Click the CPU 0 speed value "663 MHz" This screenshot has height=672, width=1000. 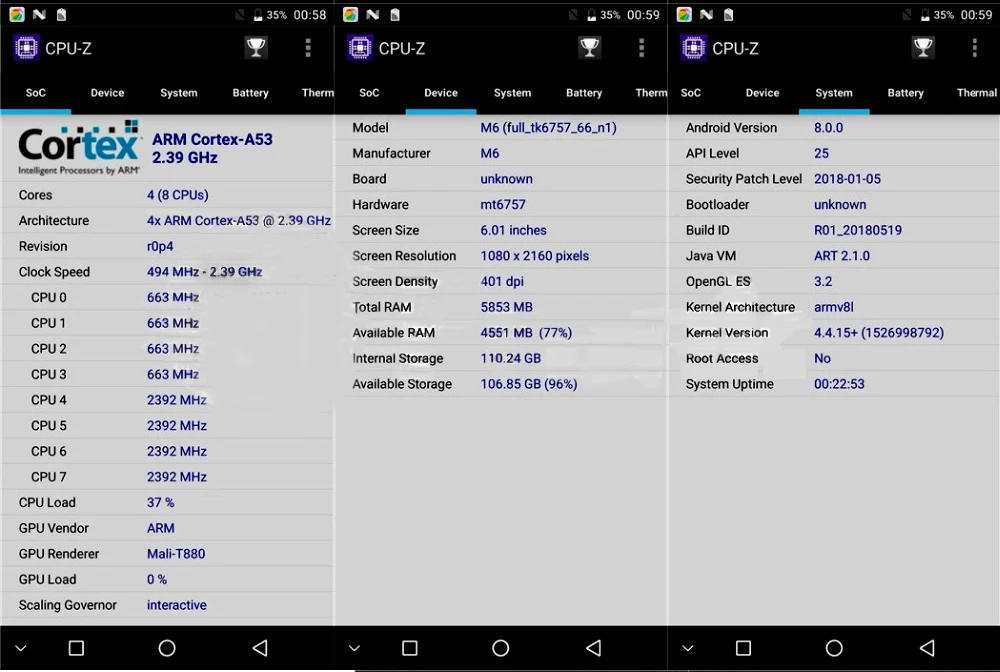click(x=173, y=298)
